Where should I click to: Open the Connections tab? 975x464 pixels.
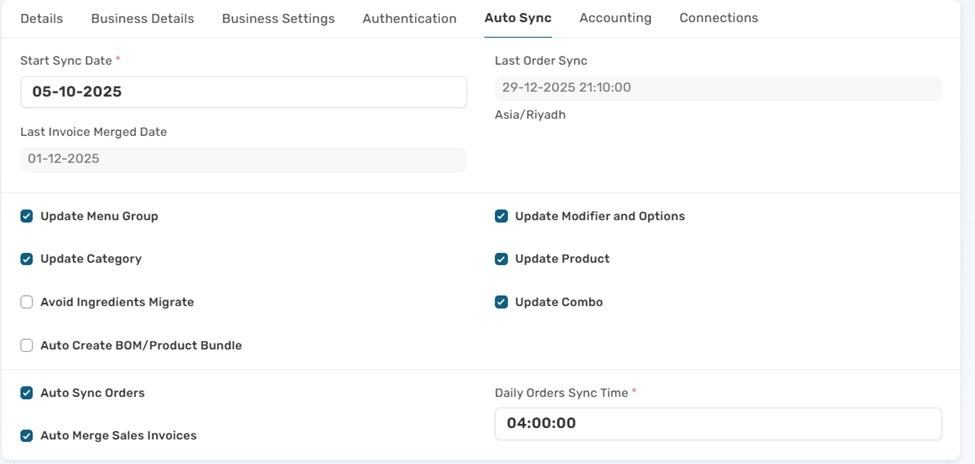point(718,18)
